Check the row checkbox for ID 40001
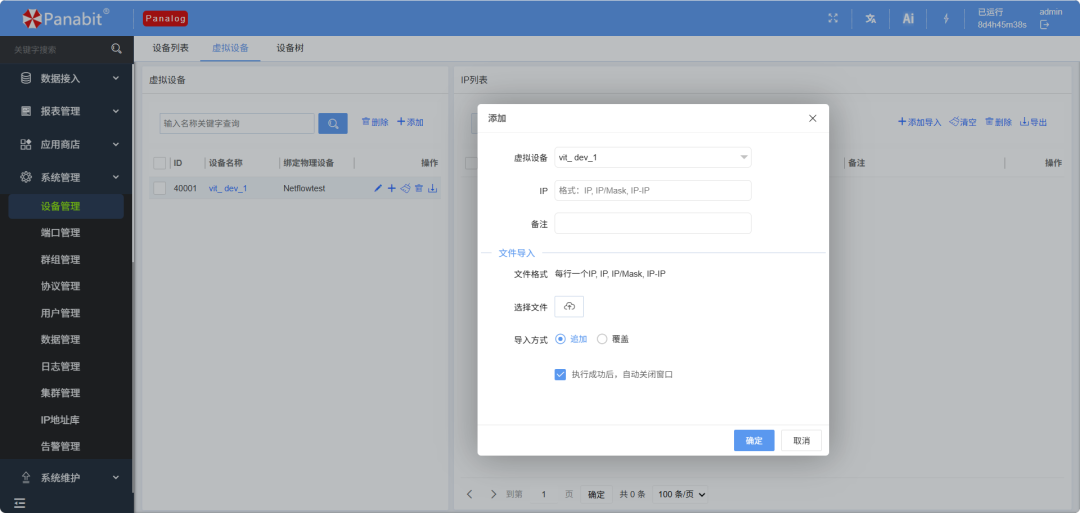Image resolution: width=1080 pixels, height=513 pixels. [160, 188]
